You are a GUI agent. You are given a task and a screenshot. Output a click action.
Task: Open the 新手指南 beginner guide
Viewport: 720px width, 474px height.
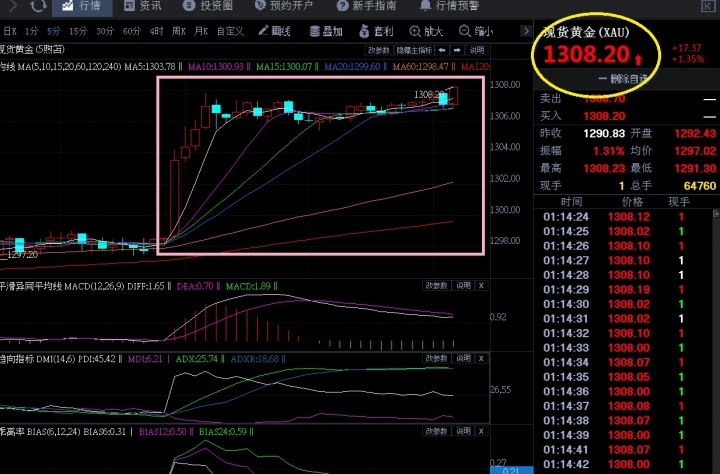365,6
